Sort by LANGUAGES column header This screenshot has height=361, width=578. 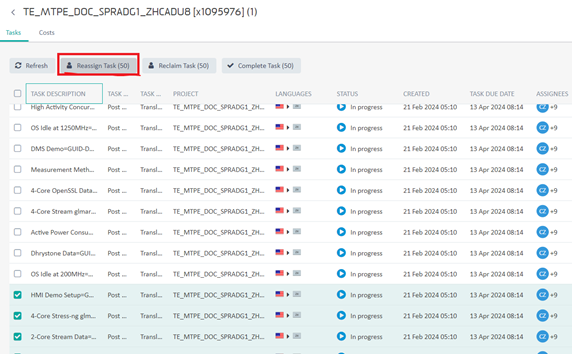coord(293,94)
